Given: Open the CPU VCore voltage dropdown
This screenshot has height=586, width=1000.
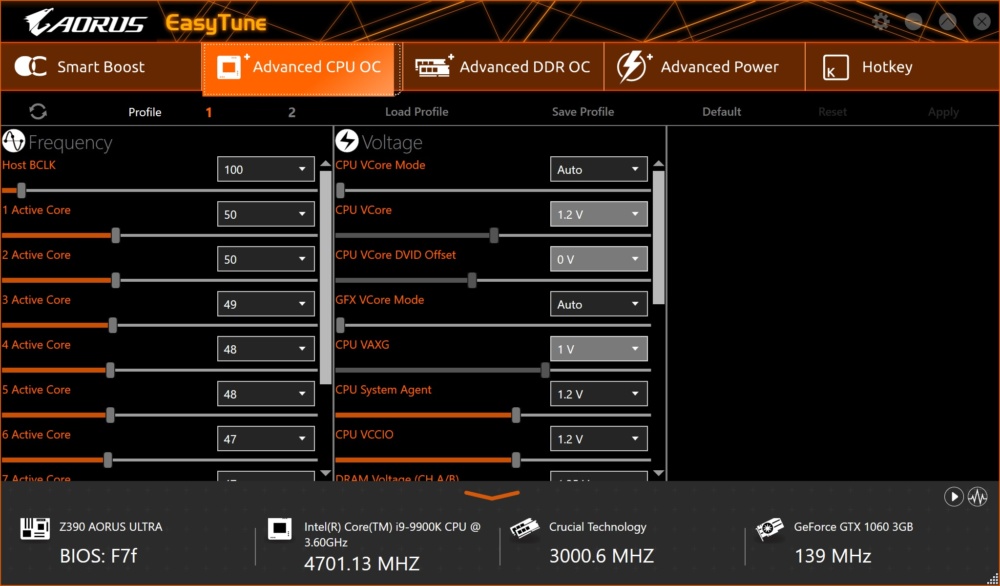Looking at the screenshot, I should pyautogui.click(x=599, y=214).
